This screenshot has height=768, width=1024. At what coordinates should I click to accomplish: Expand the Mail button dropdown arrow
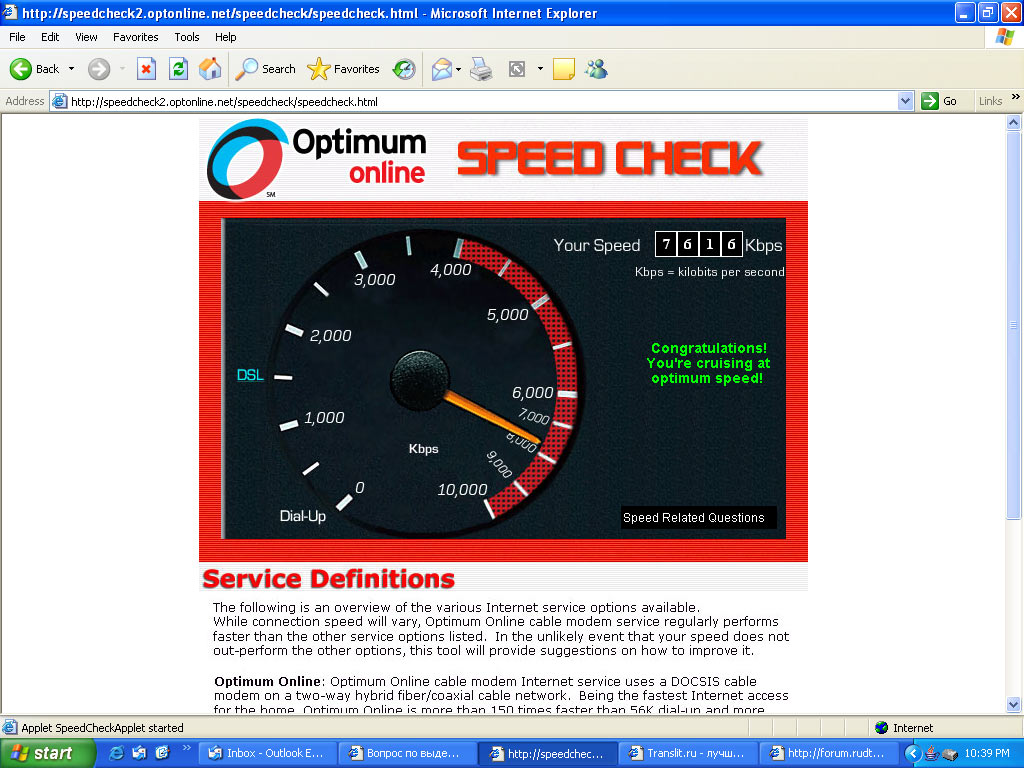coord(458,69)
